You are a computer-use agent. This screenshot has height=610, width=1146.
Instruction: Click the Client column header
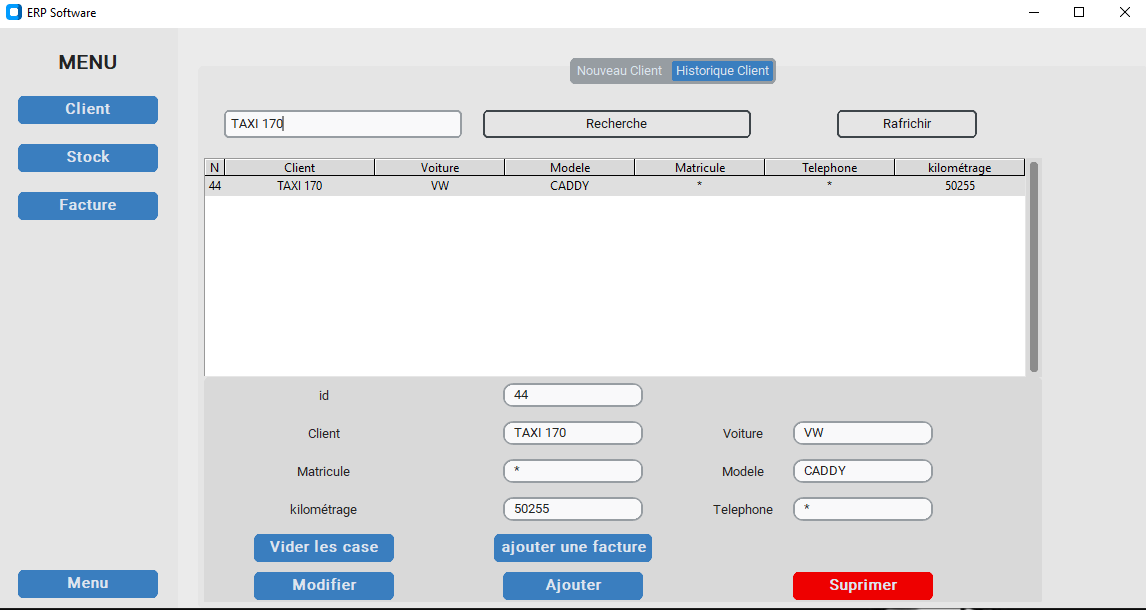tap(300, 166)
